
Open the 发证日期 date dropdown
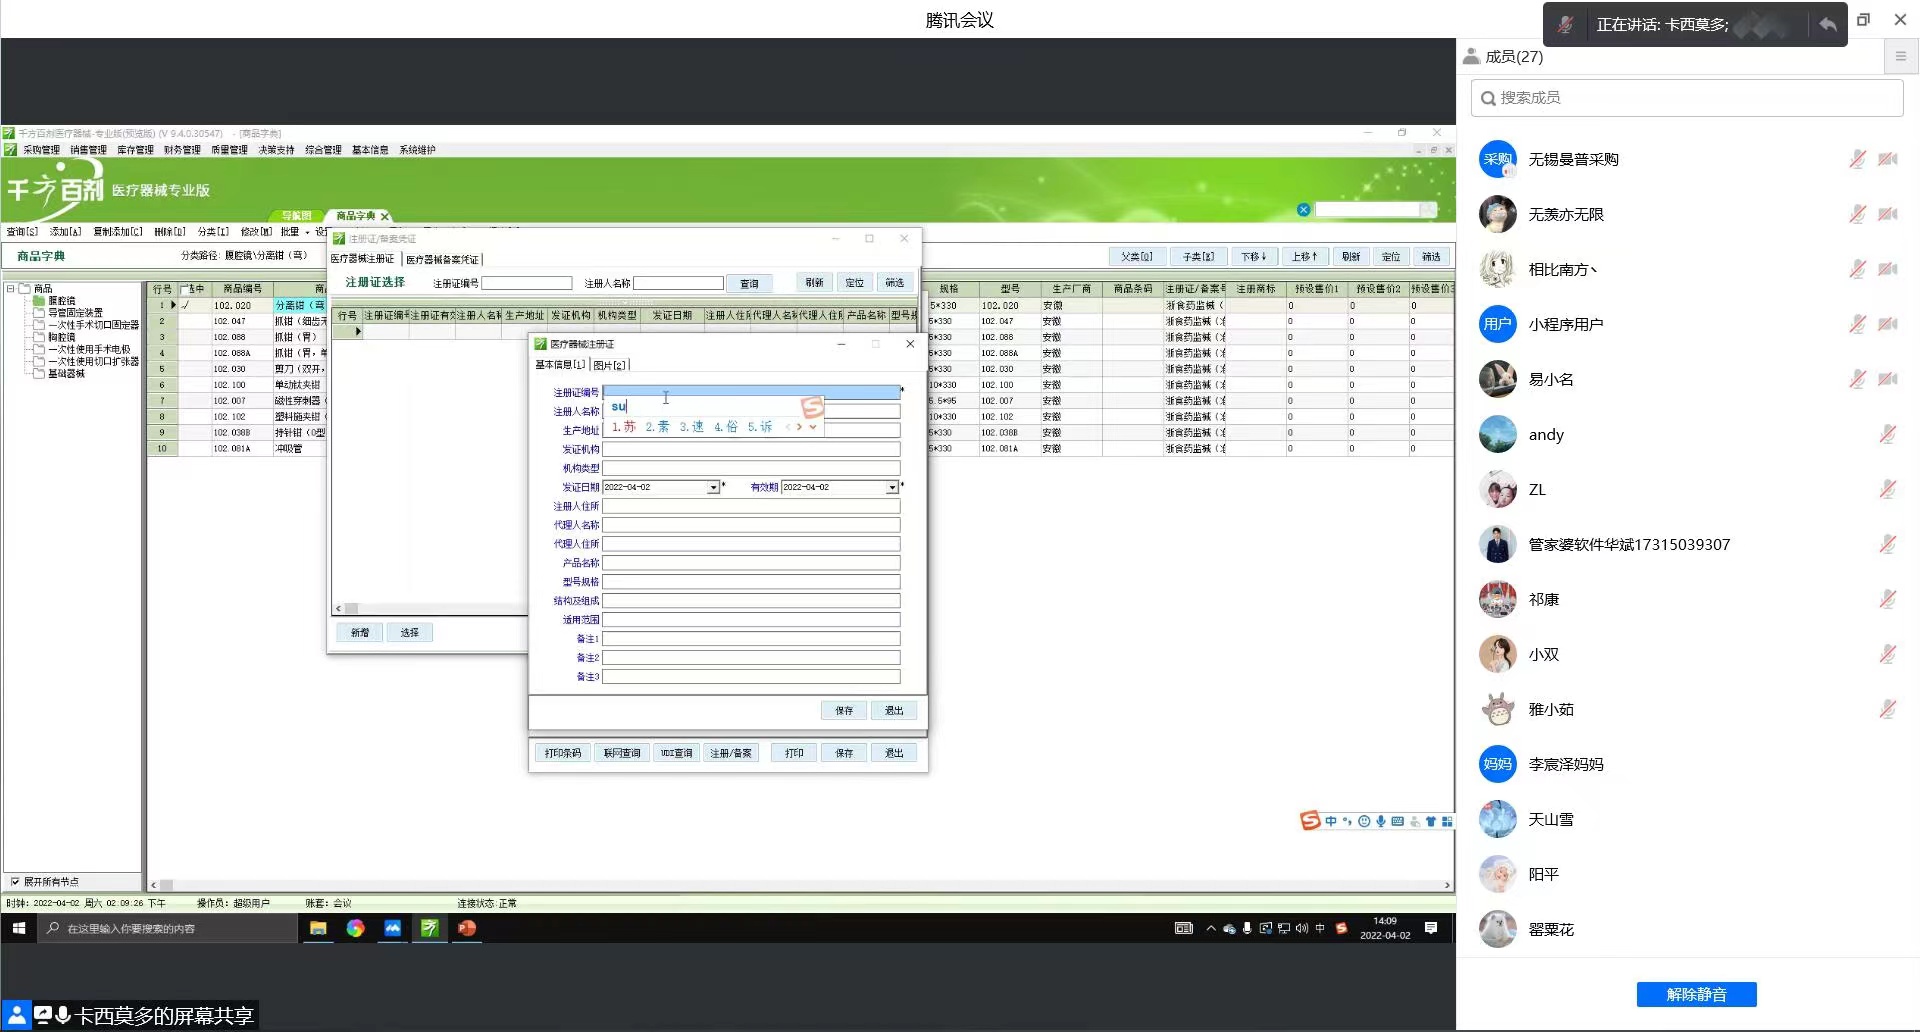point(713,487)
